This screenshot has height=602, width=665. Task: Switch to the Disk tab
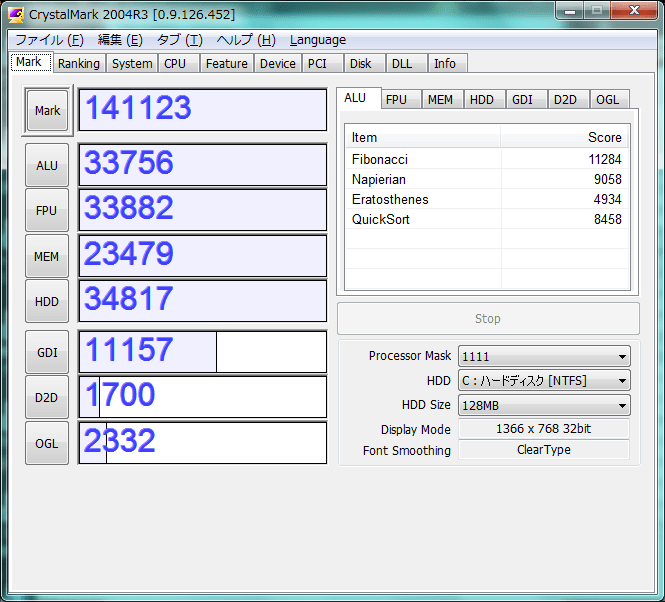click(365, 63)
